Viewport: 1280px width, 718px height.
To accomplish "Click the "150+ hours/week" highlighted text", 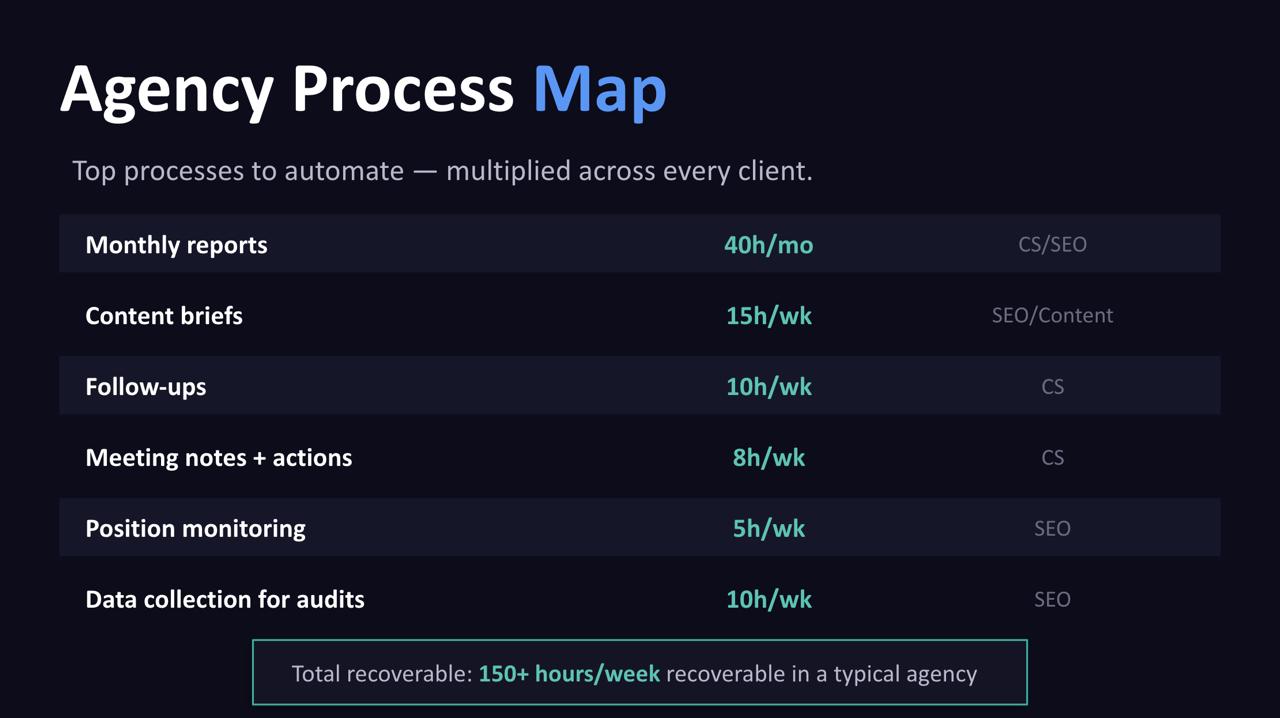I will (569, 674).
